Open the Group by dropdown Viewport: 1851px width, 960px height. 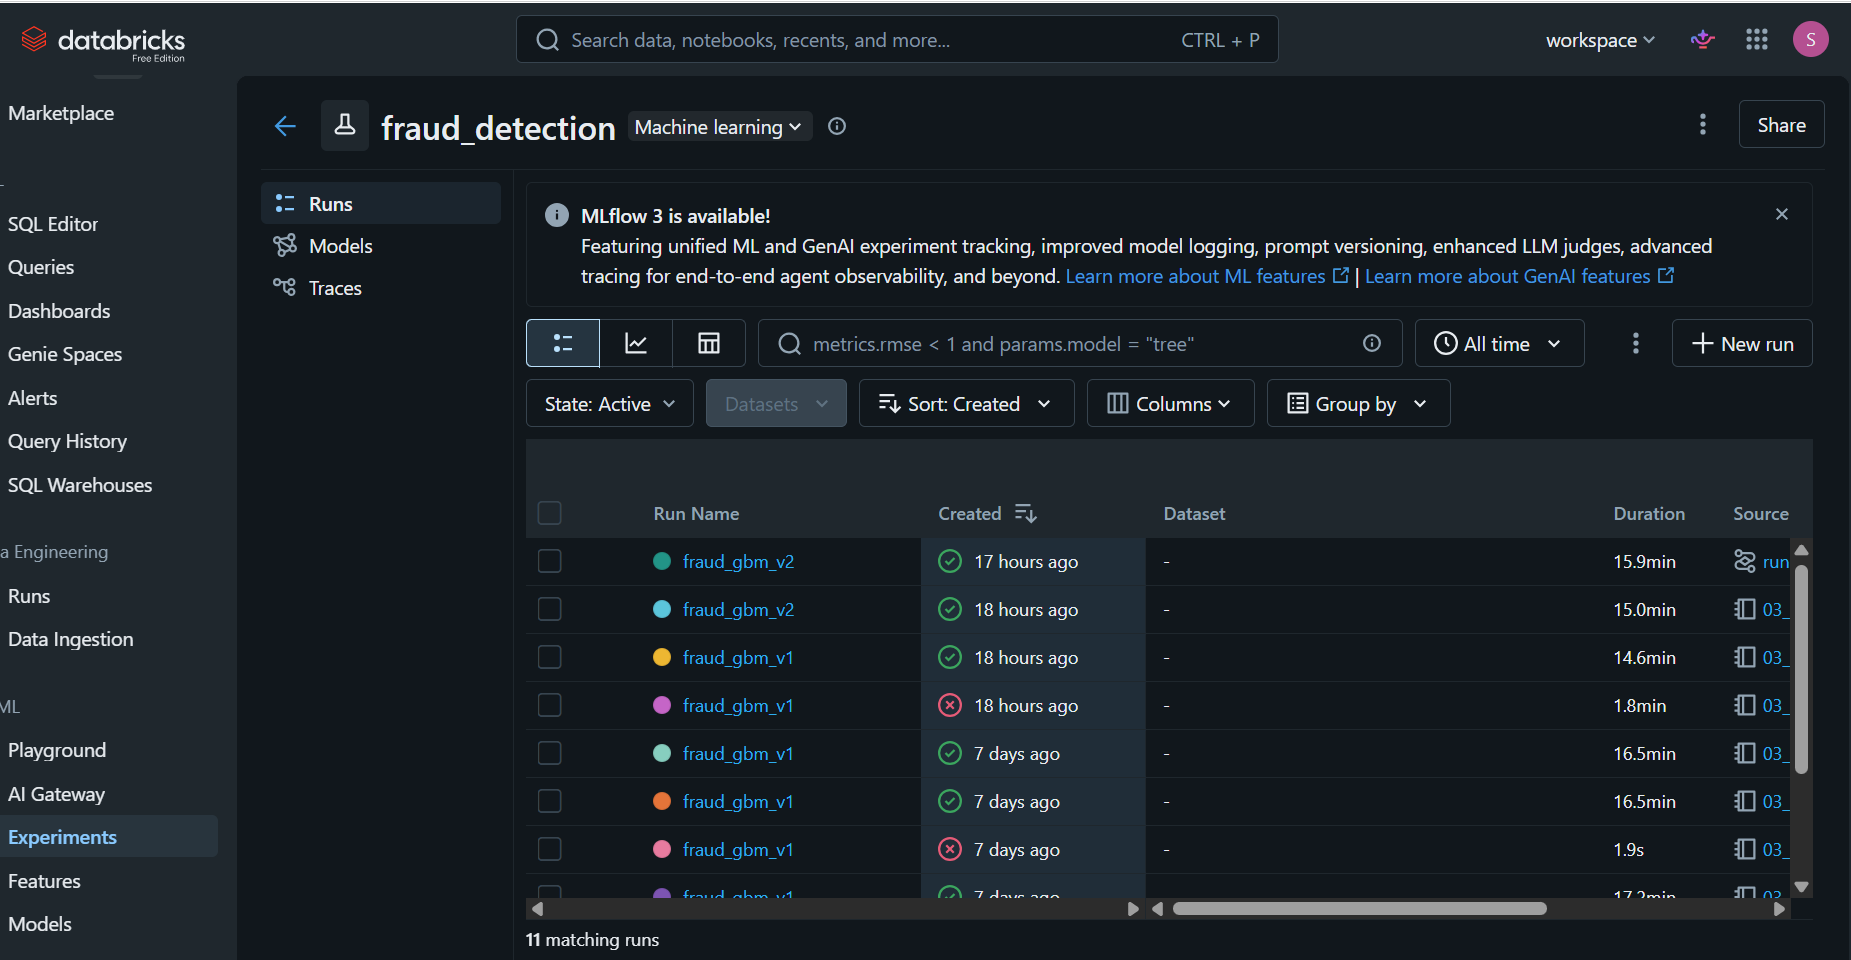1358,403
